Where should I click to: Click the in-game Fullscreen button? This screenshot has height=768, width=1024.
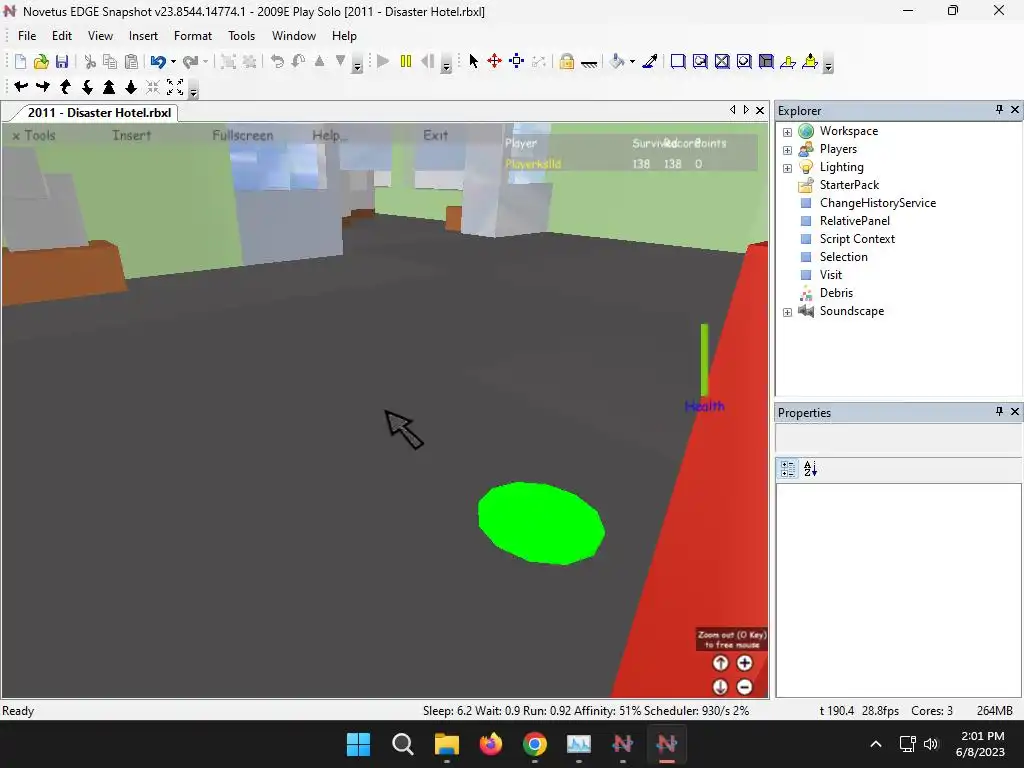(243, 135)
